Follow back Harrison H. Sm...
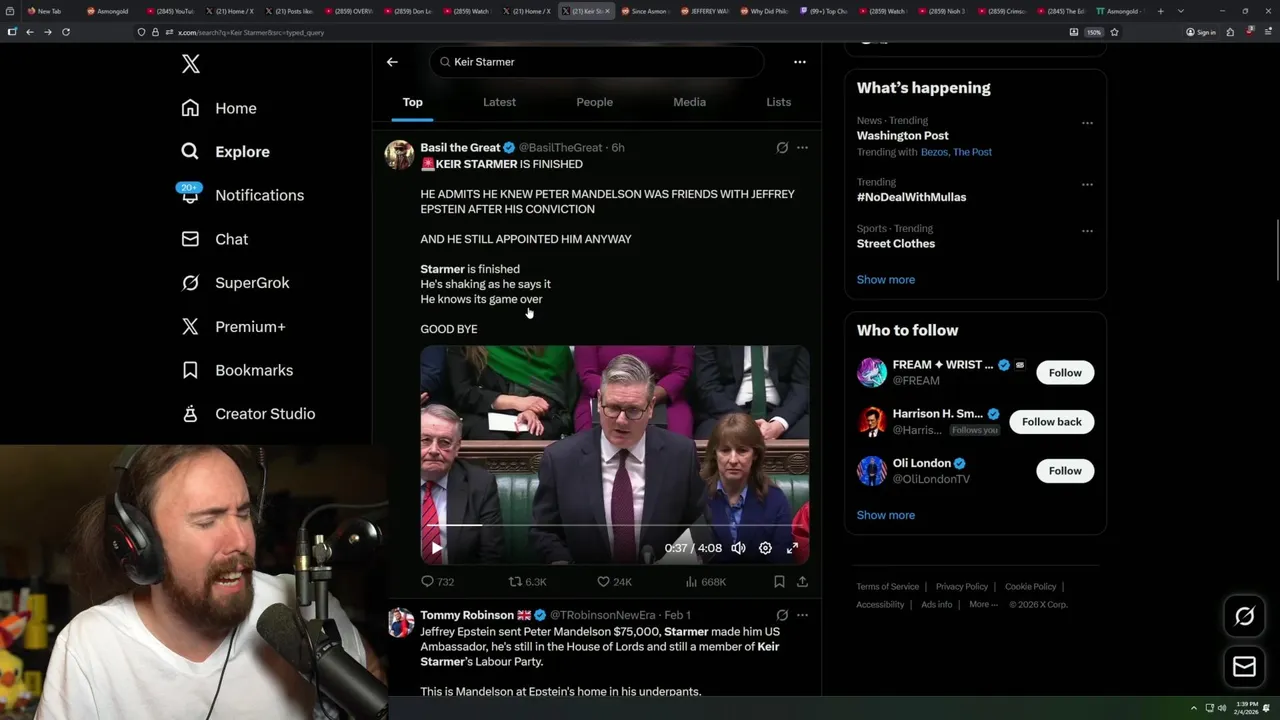This screenshot has width=1280, height=720. [x=1052, y=422]
